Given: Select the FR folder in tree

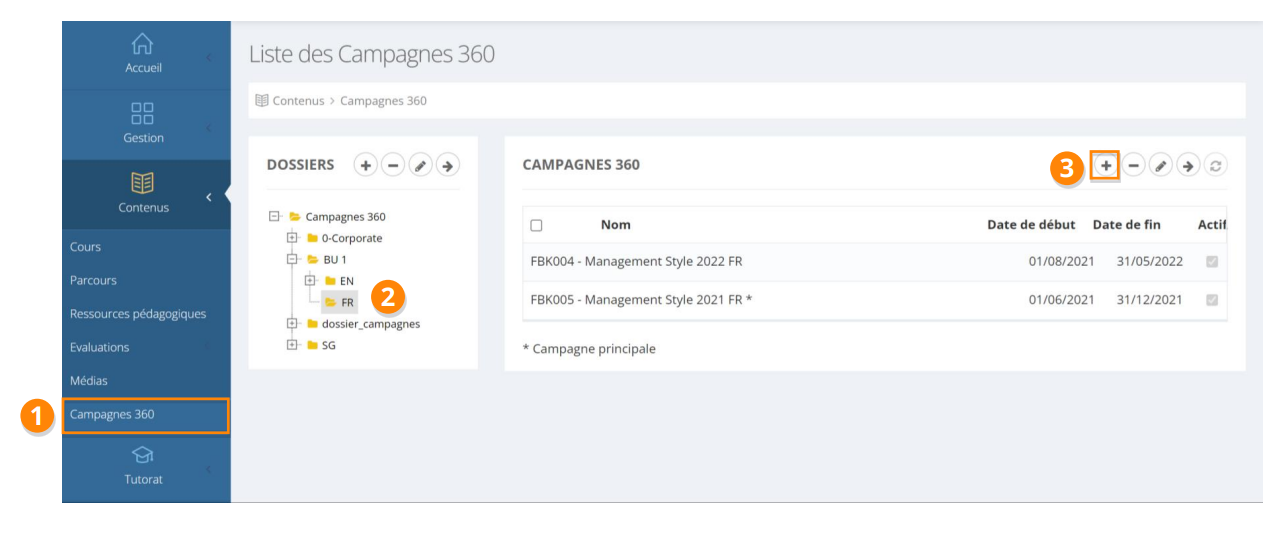Looking at the screenshot, I should click(x=347, y=302).
